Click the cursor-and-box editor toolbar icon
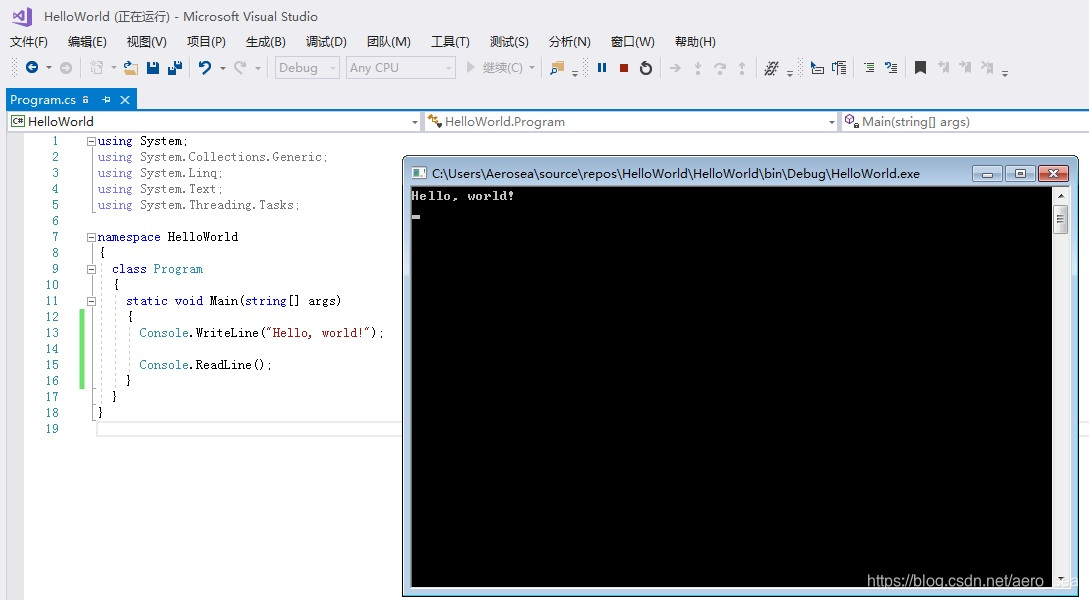This screenshot has height=600, width=1089. pyautogui.click(x=817, y=67)
